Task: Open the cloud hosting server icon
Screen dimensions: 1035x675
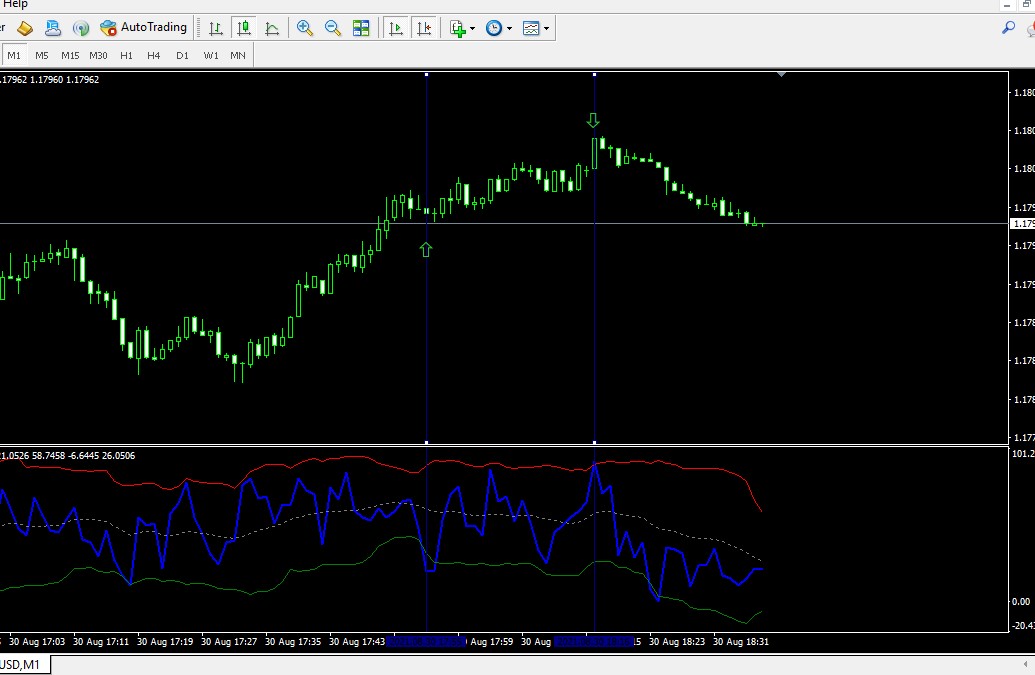Action: (53, 28)
